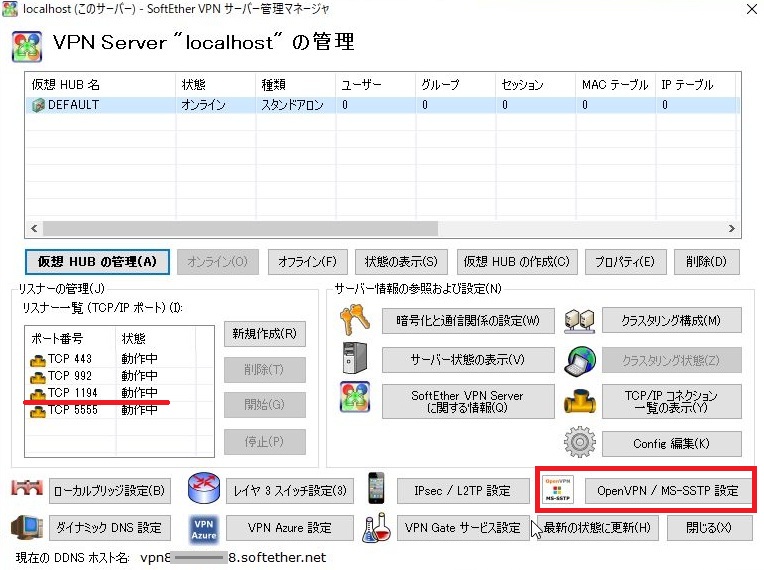Click the 'スタンドアロン' cell in DEFAULT row

point(296,105)
